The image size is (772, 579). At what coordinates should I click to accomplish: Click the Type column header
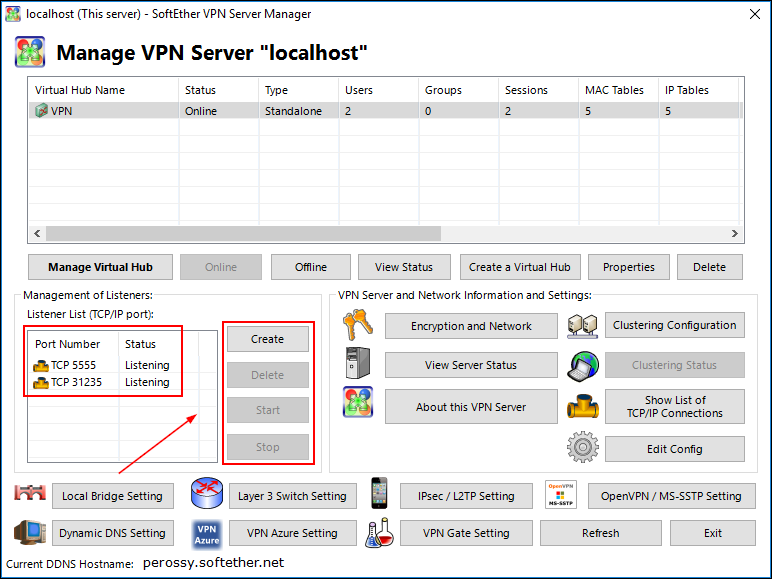point(299,90)
